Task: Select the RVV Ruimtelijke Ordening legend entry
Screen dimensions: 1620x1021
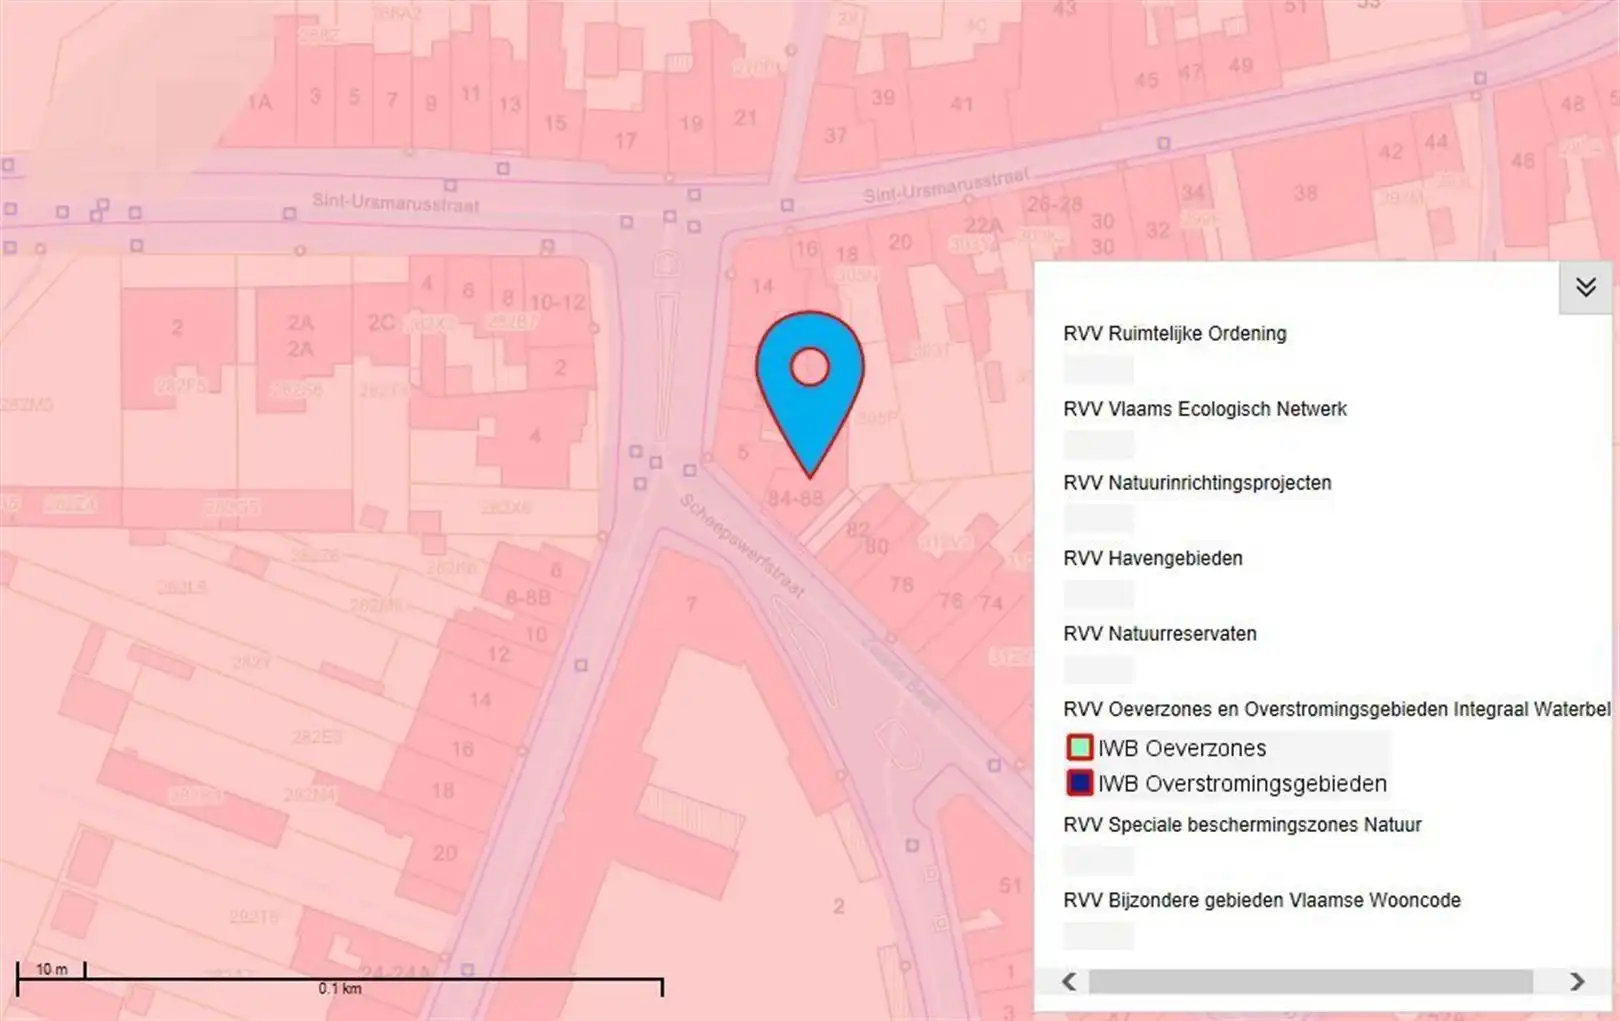Action: tap(1175, 334)
